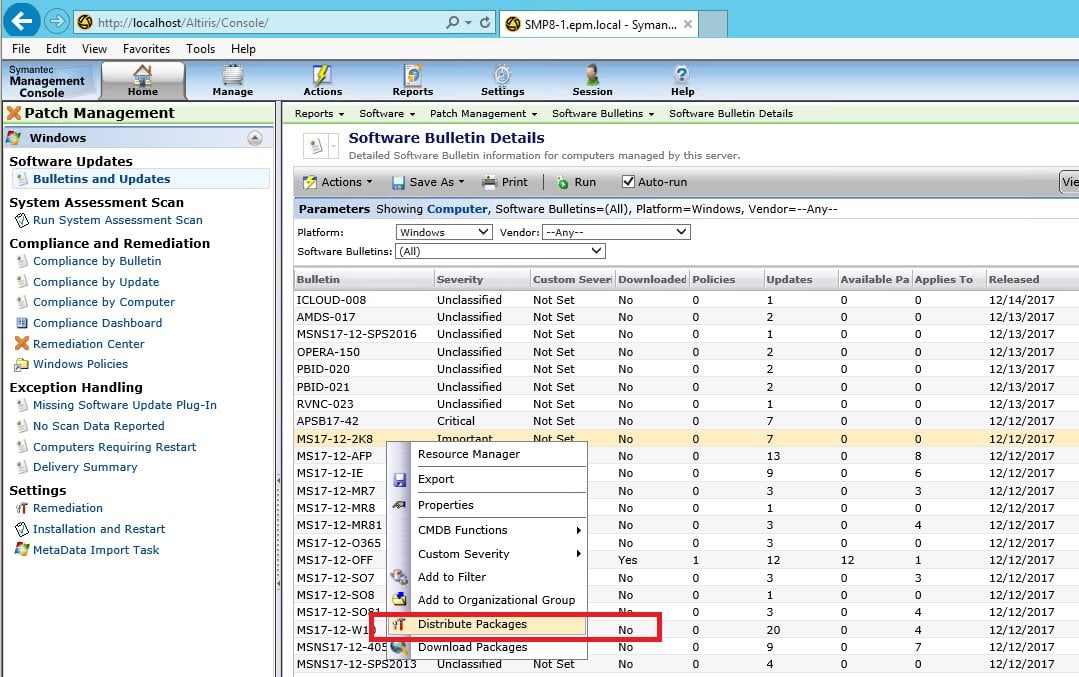This screenshot has height=677, width=1079.
Task: Open Compliance by Computer link
Action: [104, 302]
